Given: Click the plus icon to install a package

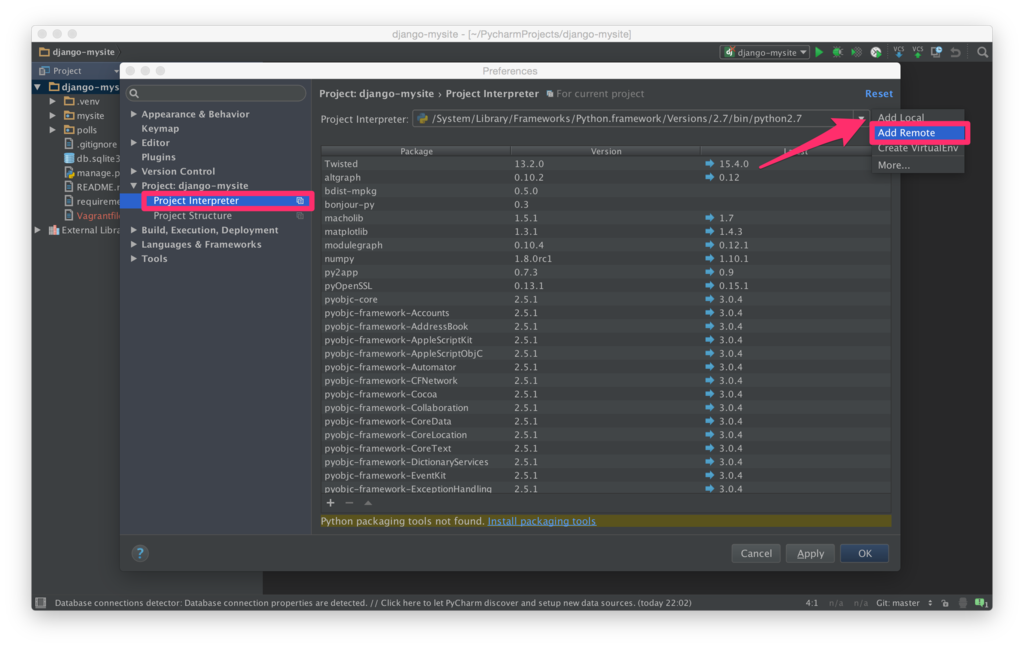Looking at the screenshot, I should [x=330, y=503].
